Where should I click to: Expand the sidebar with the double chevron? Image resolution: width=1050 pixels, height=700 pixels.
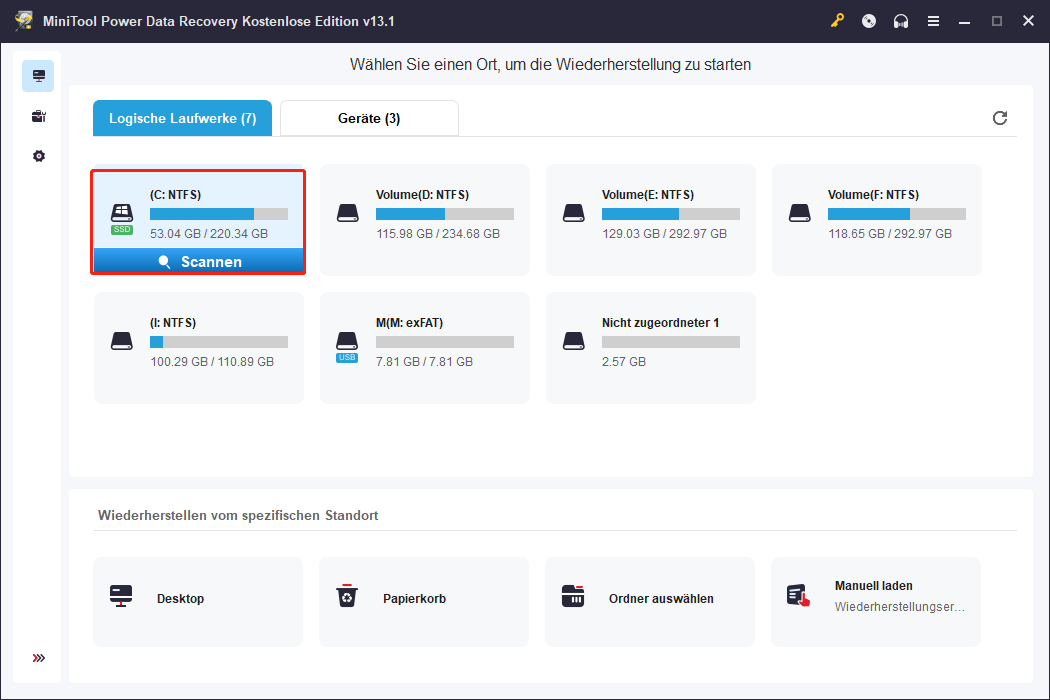[39, 658]
